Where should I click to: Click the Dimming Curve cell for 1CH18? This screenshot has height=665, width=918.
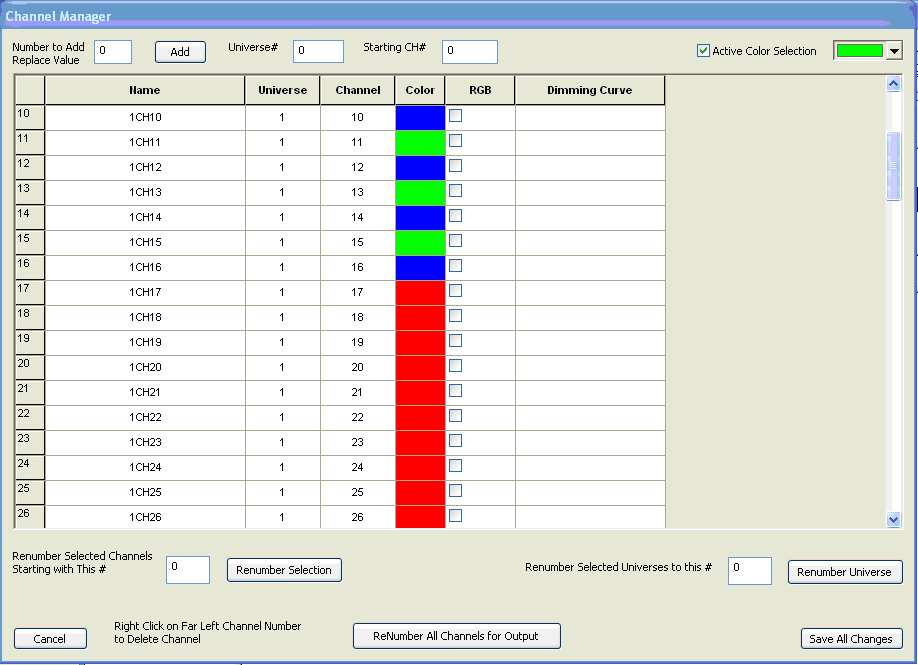pos(590,318)
